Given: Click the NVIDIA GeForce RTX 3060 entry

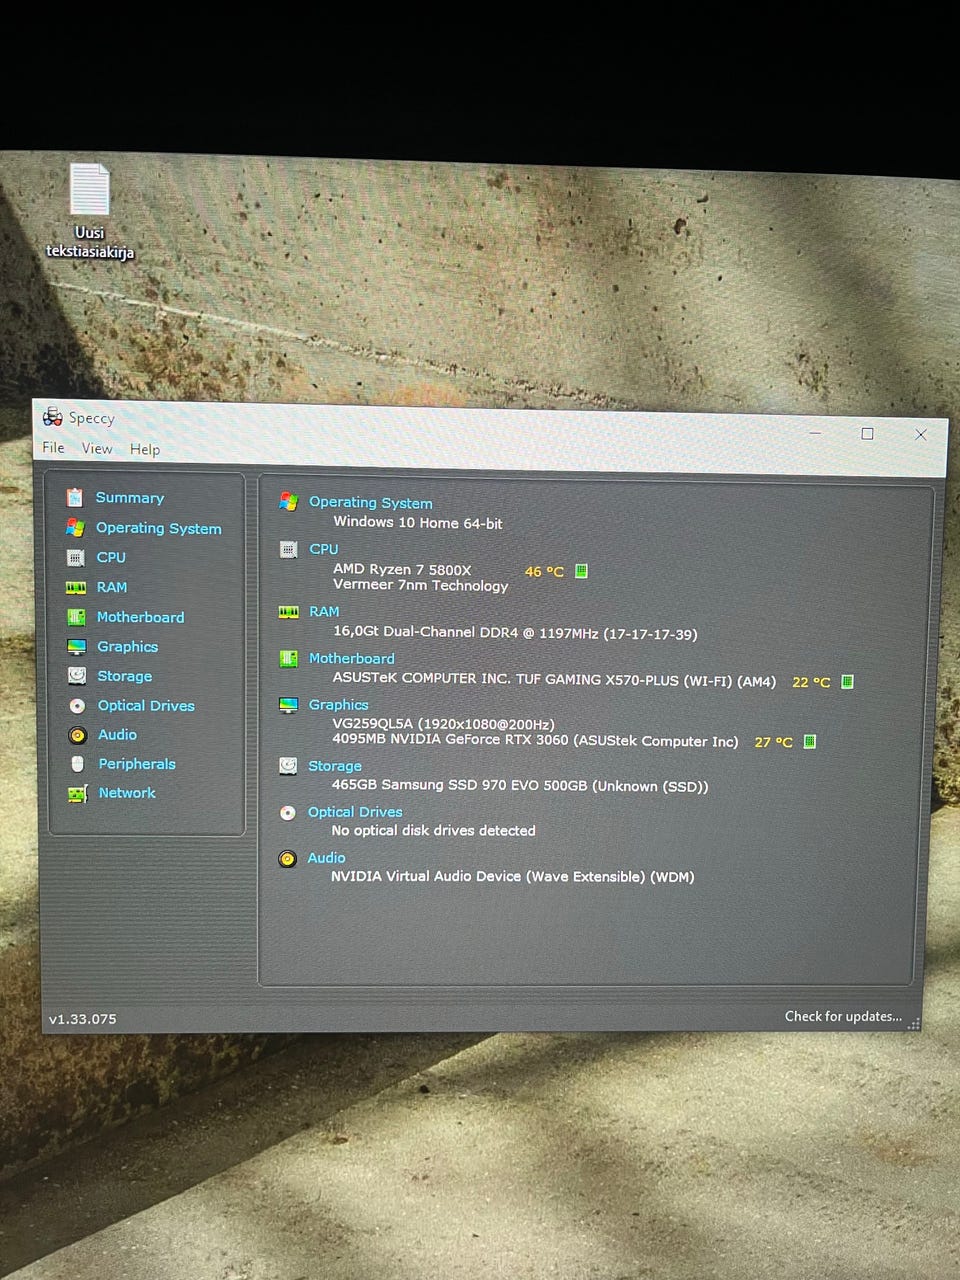Looking at the screenshot, I should (x=535, y=740).
